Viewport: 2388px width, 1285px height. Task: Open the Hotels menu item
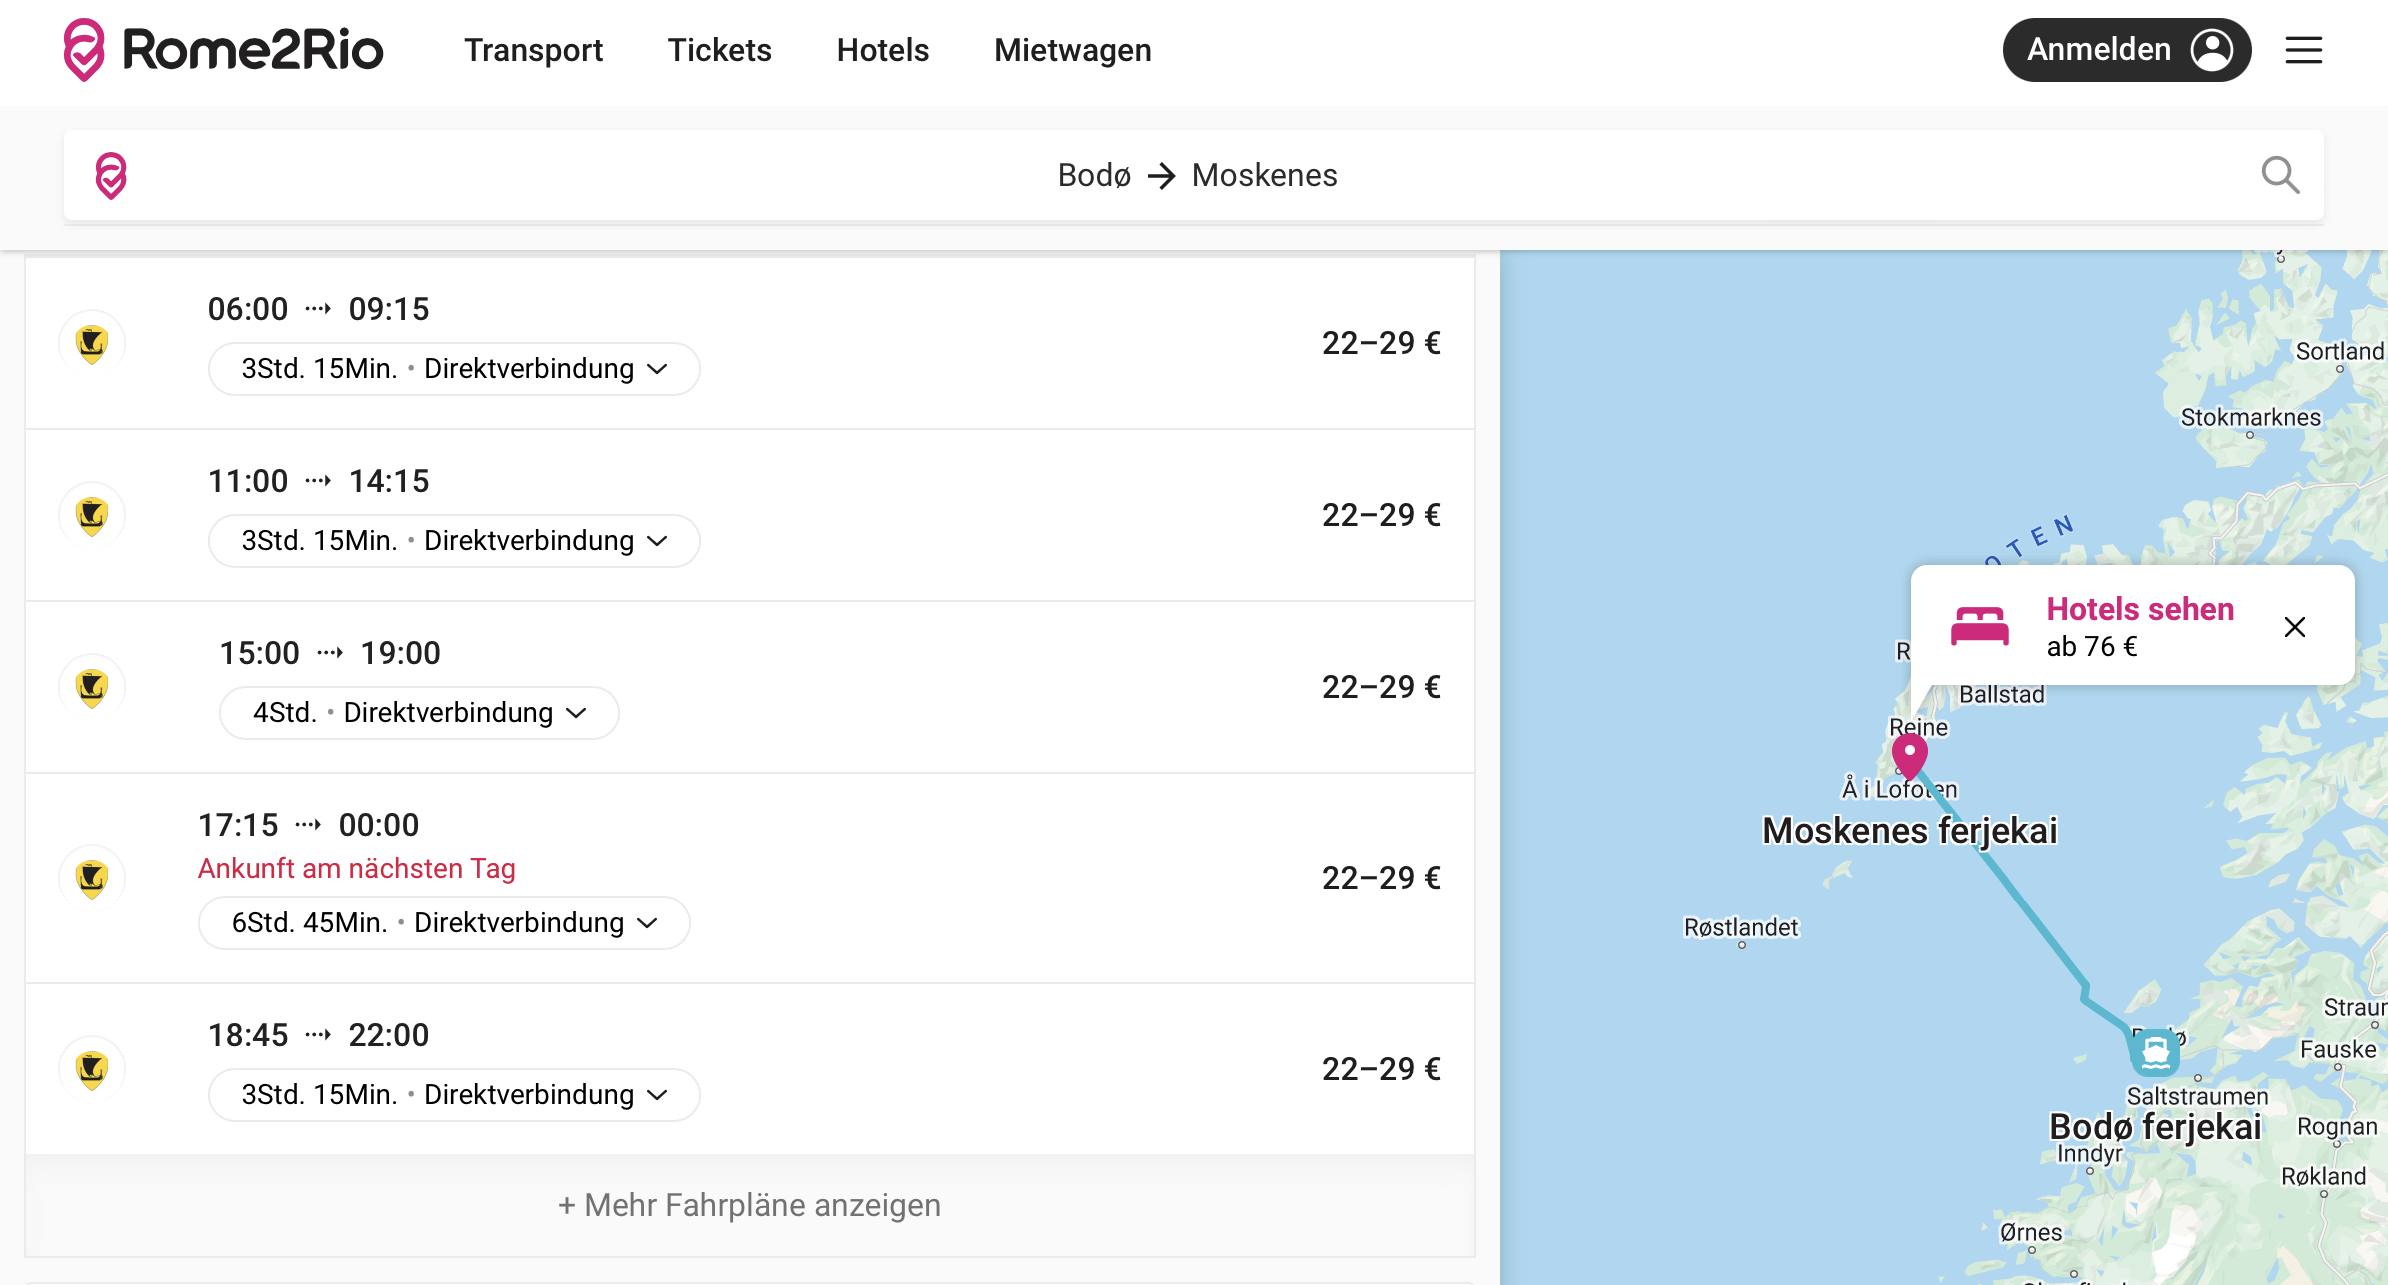[882, 50]
